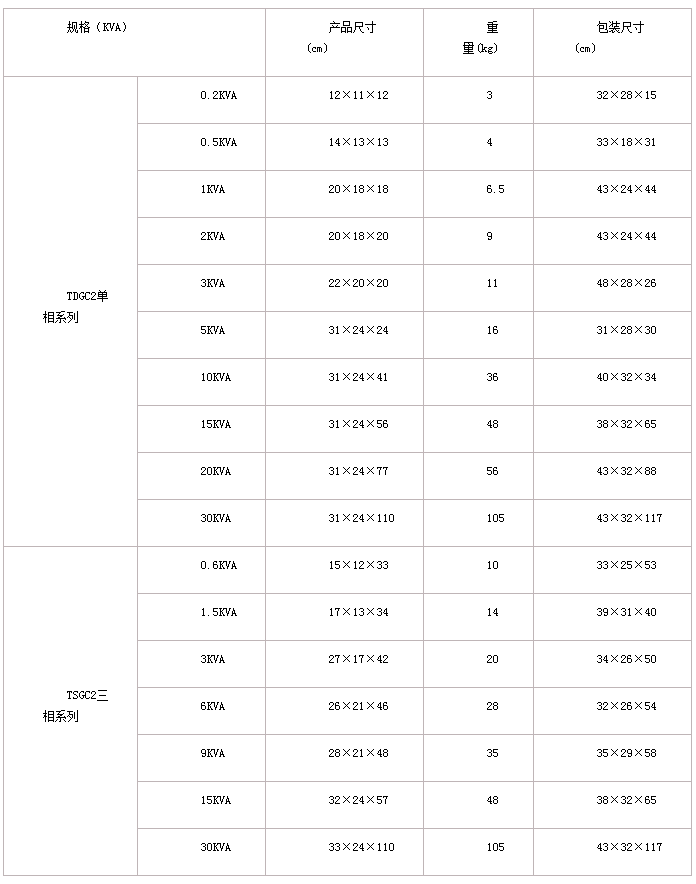This screenshot has height=884, width=696.
Task: Click the 重量(kg) column header
Action: [481, 38]
